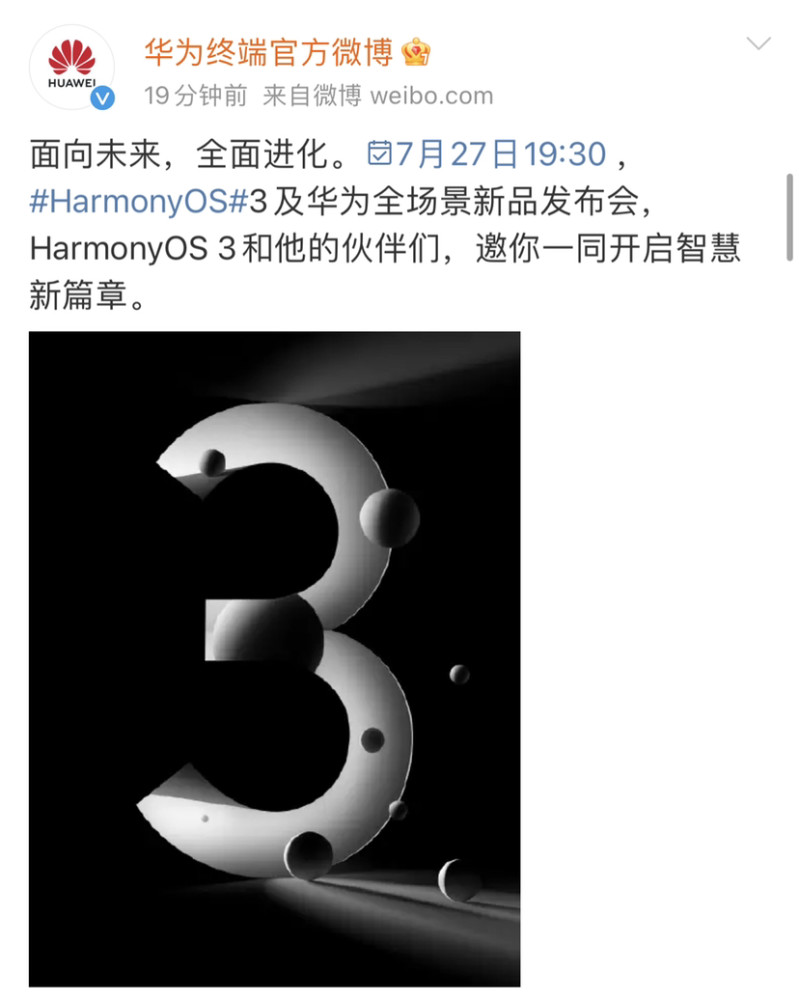Open the weibo.com source link
The height and width of the screenshot is (1000, 799).
432,96
